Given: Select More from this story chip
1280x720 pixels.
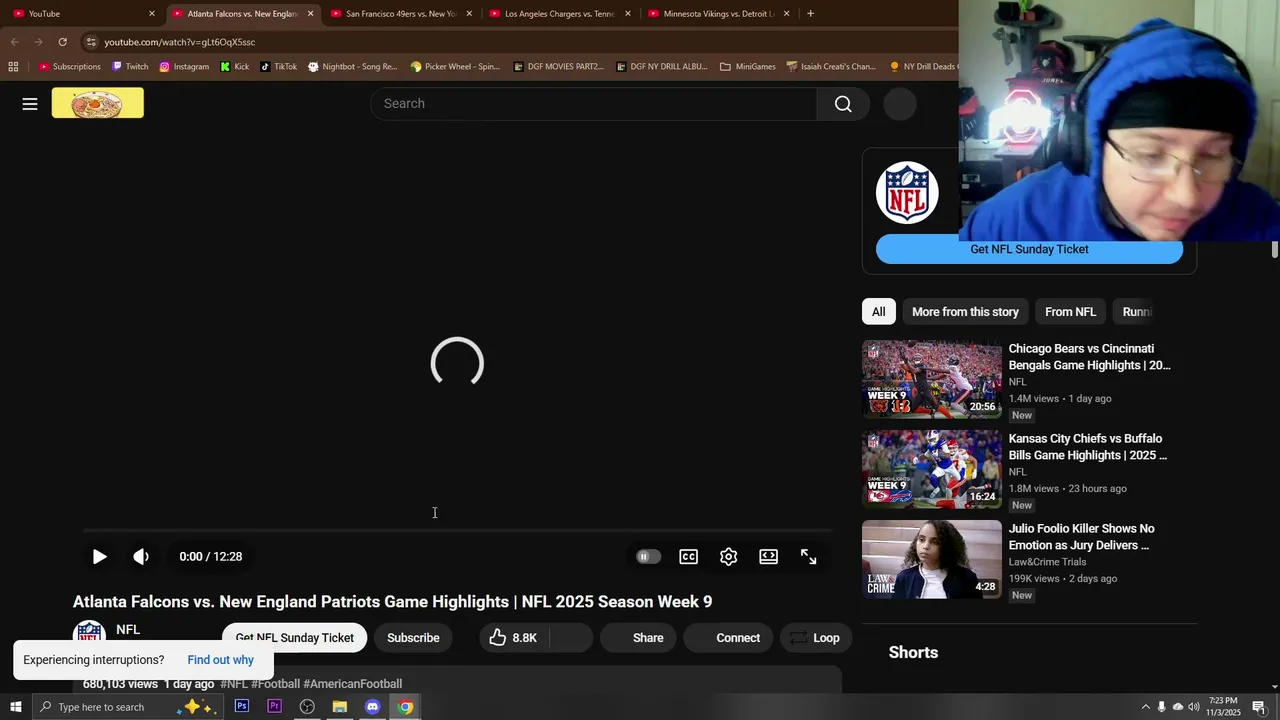Looking at the screenshot, I should (965, 312).
